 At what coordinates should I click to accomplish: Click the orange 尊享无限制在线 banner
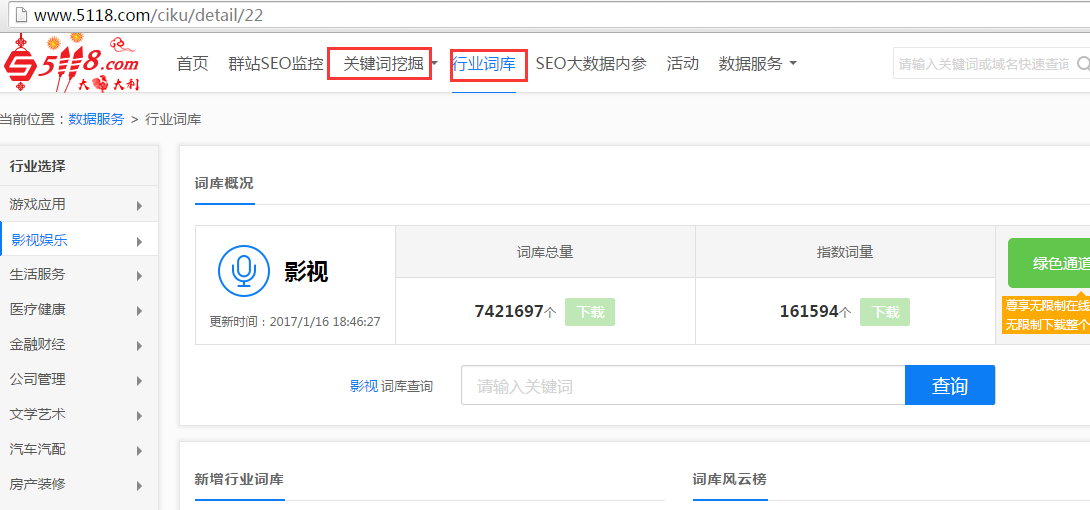click(x=1046, y=315)
